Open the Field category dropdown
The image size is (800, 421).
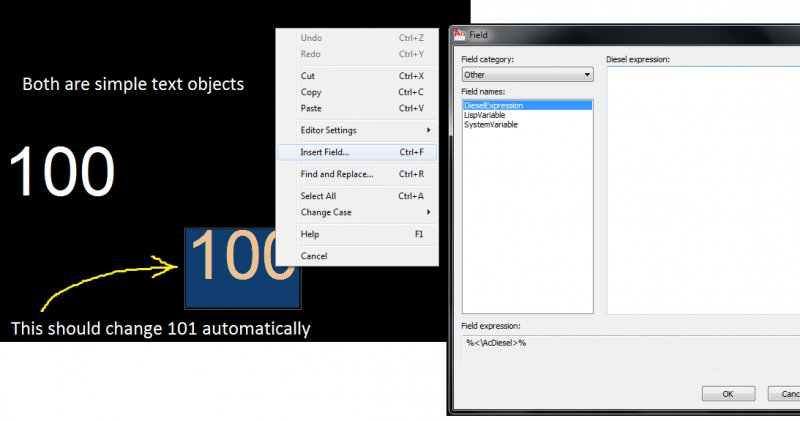pyautogui.click(x=528, y=75)
